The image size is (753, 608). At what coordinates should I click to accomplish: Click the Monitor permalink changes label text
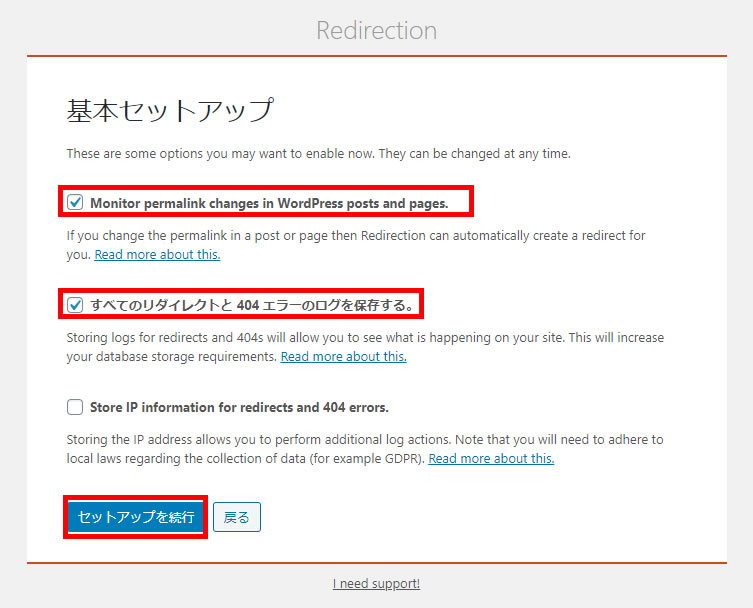pos(269,203)
